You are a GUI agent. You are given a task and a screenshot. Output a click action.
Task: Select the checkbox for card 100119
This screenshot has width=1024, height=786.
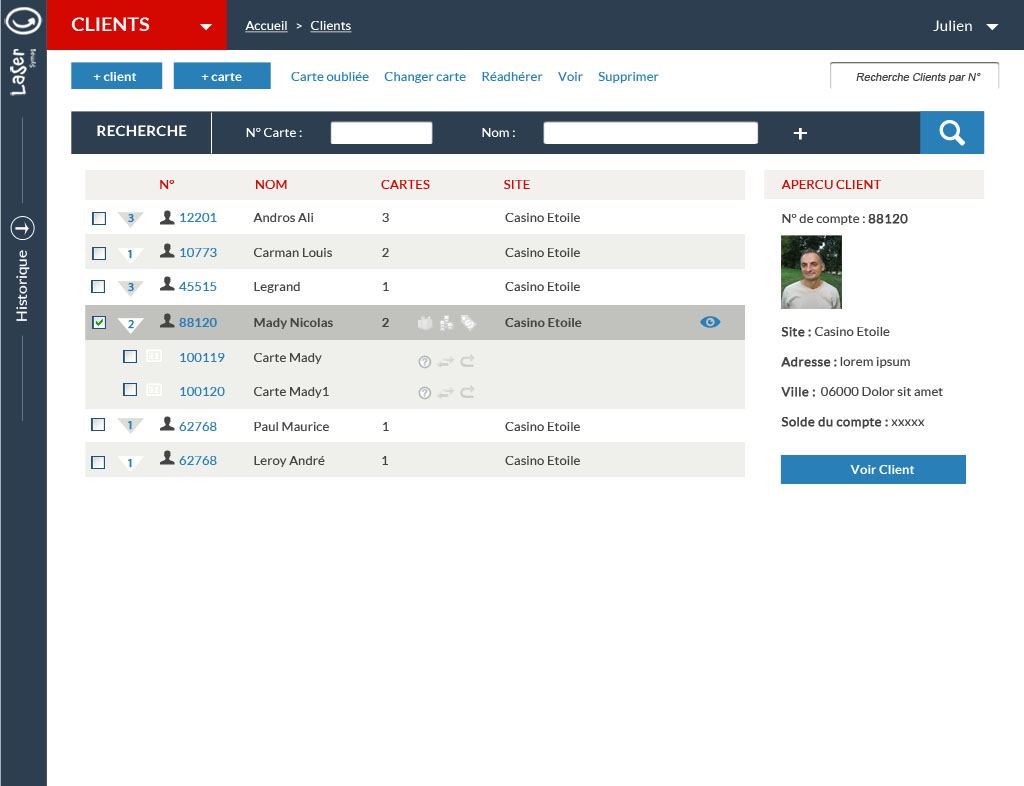[x=130, y=357]
